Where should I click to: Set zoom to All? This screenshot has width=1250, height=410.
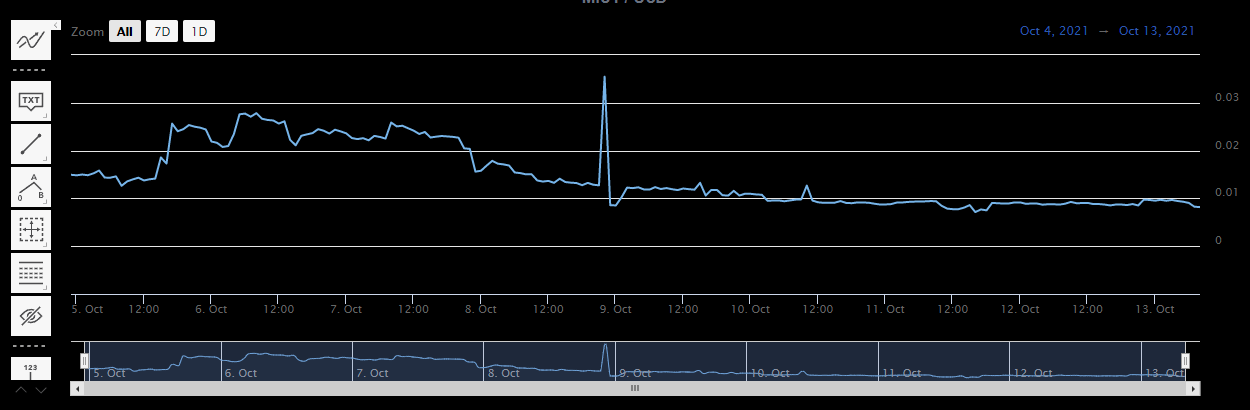(x=124, y=32)
